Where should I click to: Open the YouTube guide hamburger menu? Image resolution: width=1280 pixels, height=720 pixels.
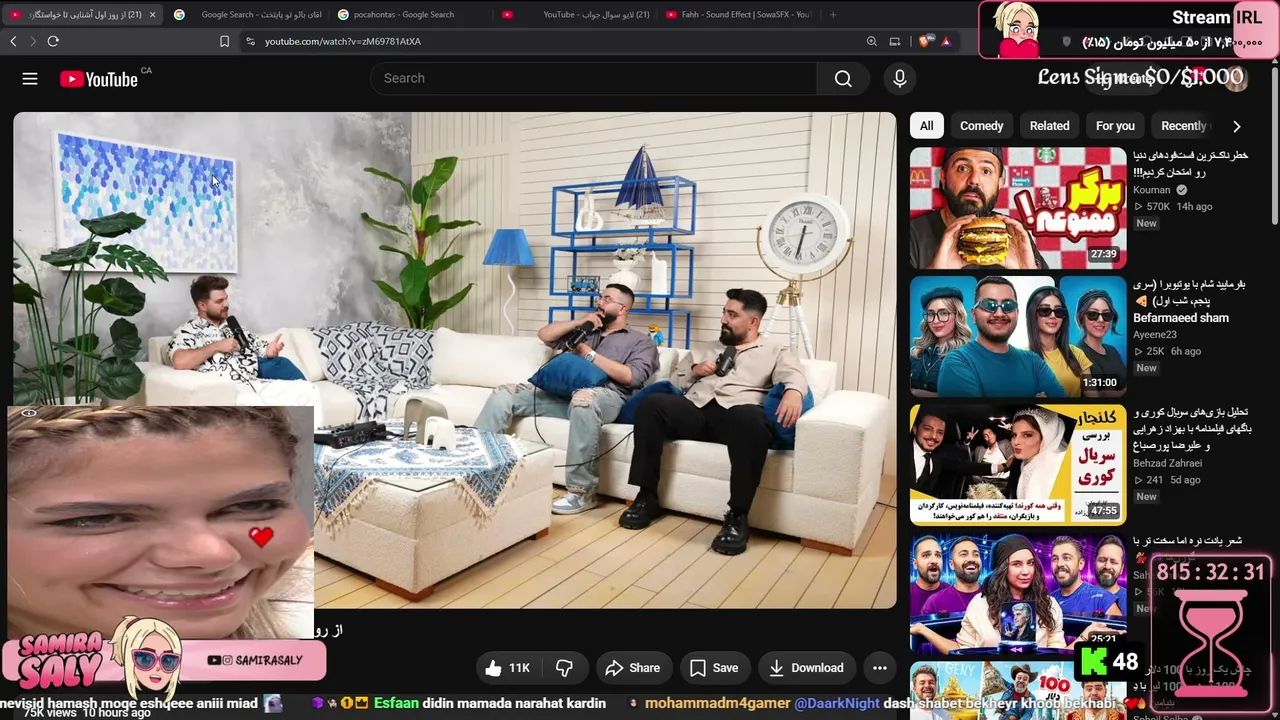click(30, 79)
